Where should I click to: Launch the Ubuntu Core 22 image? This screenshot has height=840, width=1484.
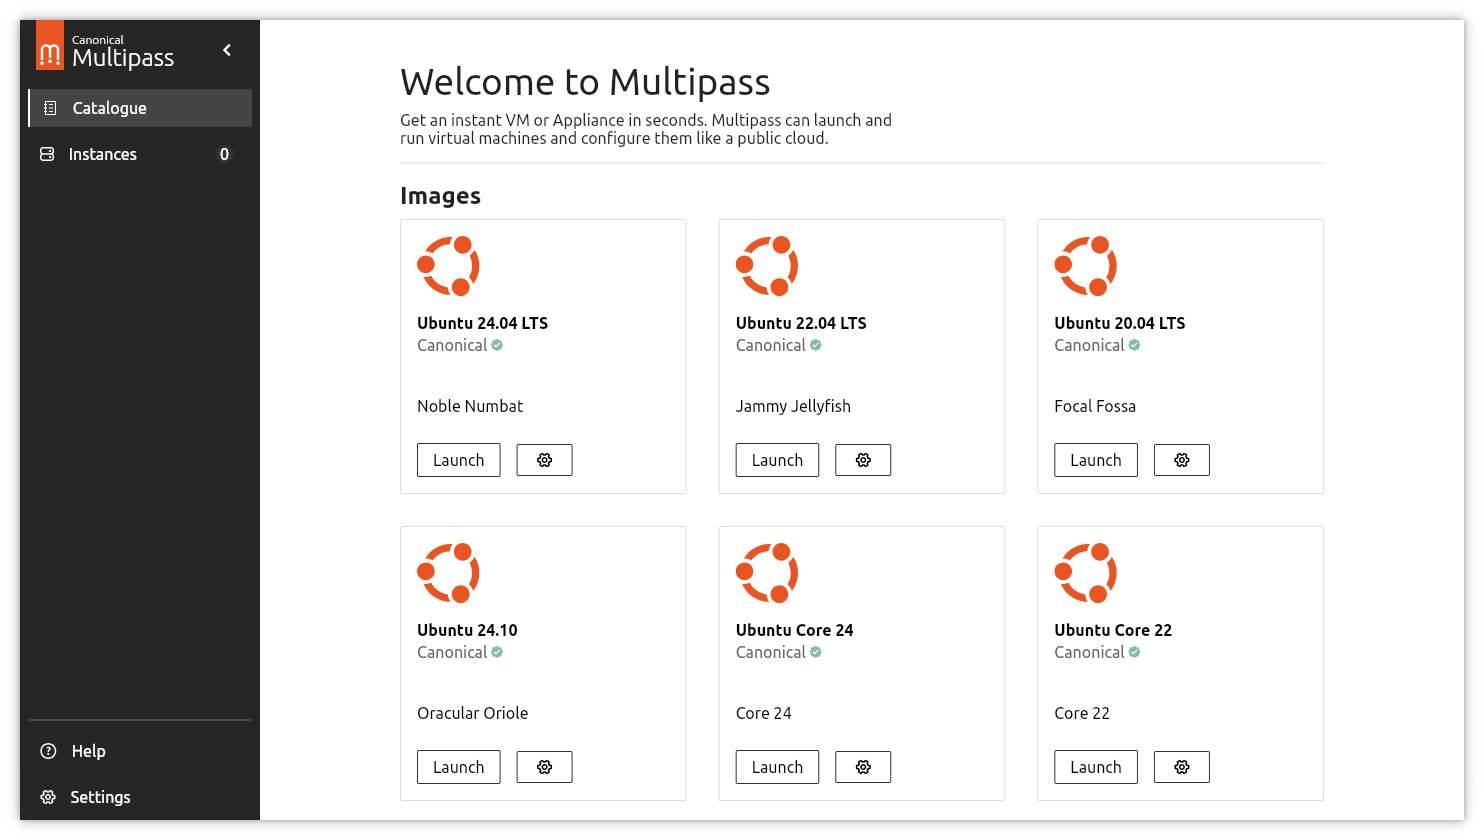click(1095, 767)
